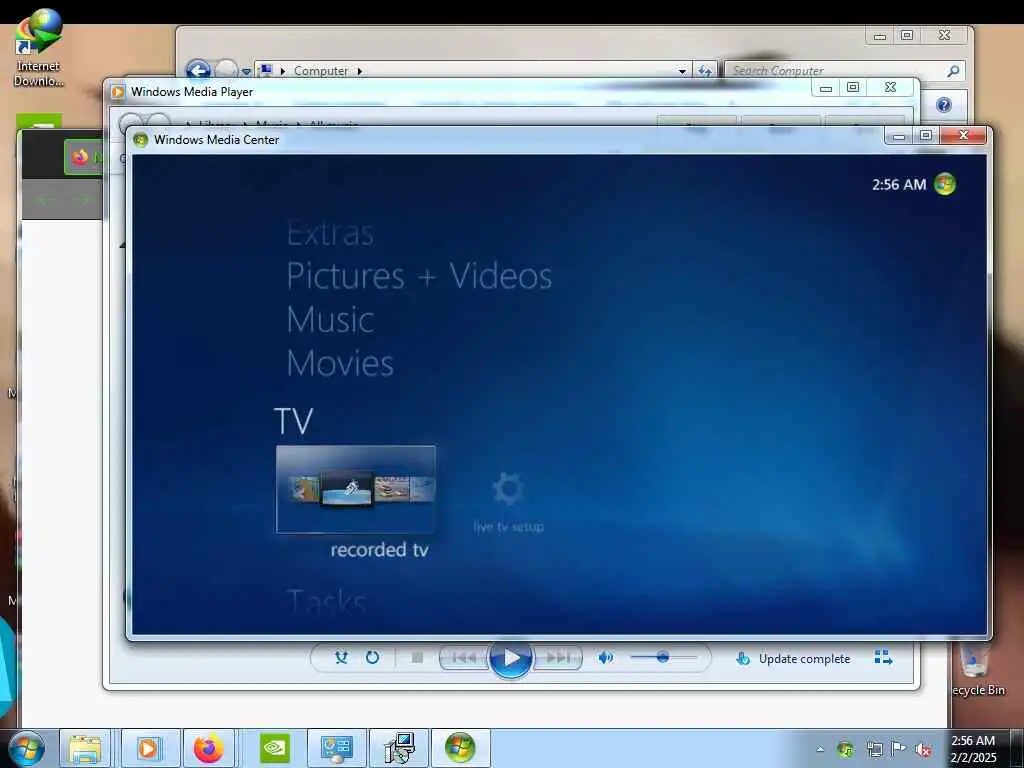Switch Media Player to Now Playing view
This screenshot has width=1024, height=768.
coord(883,658)
